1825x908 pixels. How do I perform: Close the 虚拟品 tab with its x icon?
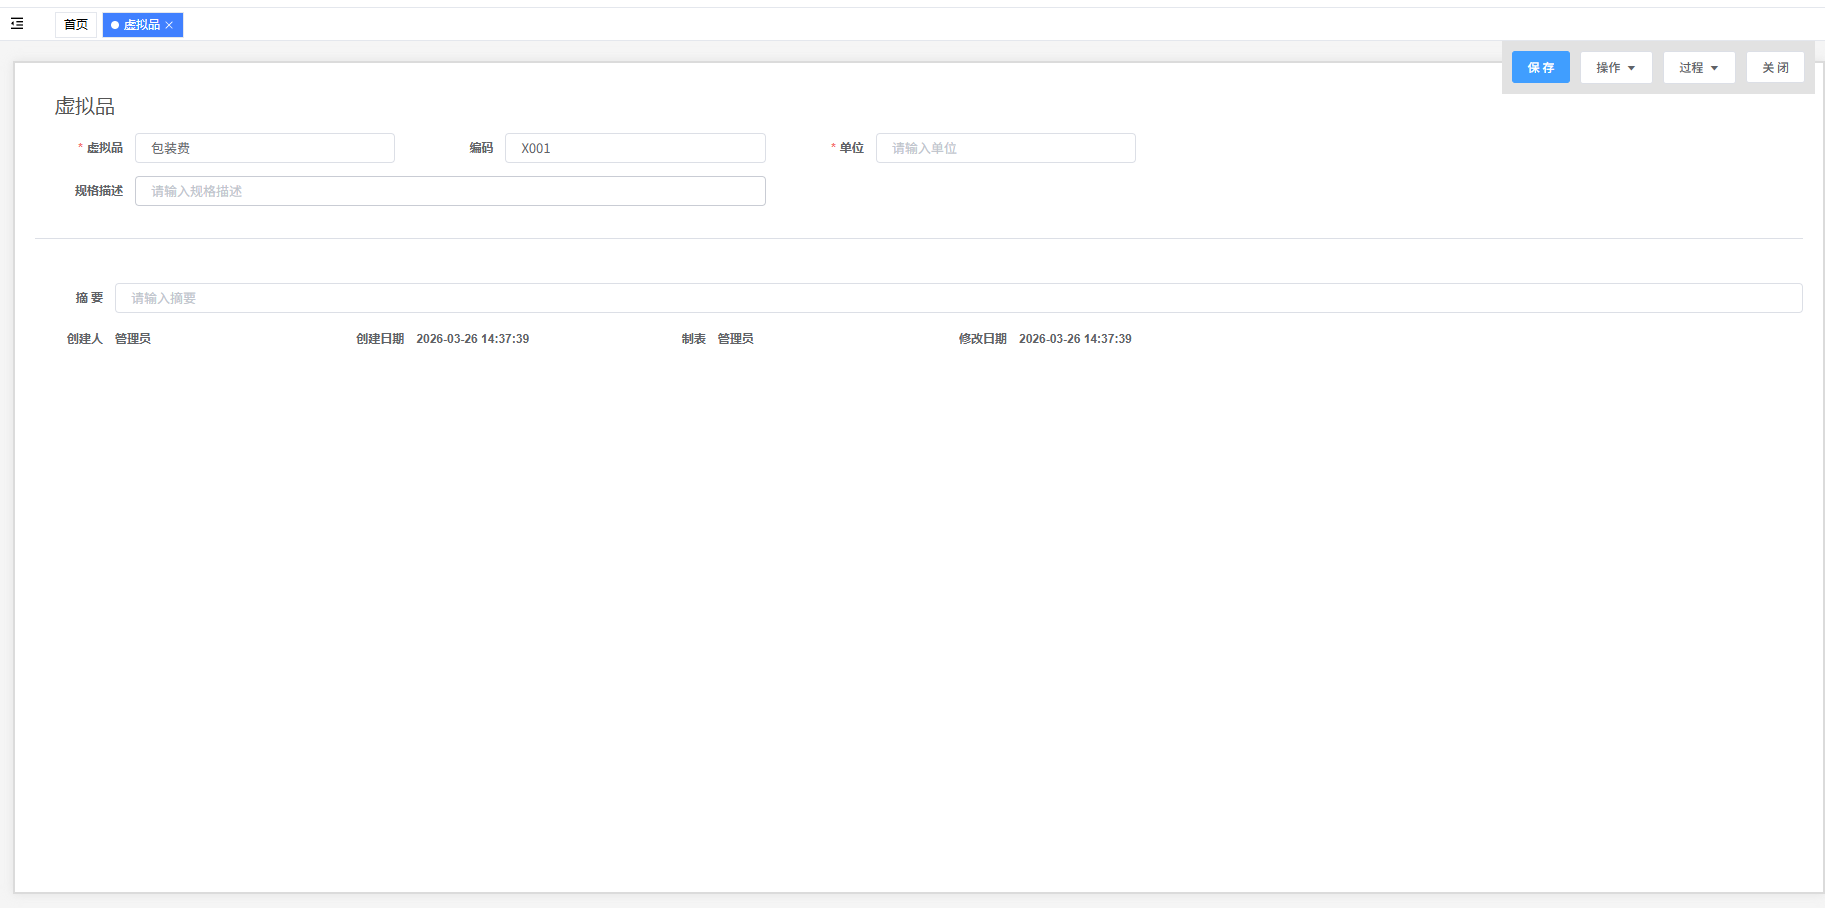(x=170, y=25)
